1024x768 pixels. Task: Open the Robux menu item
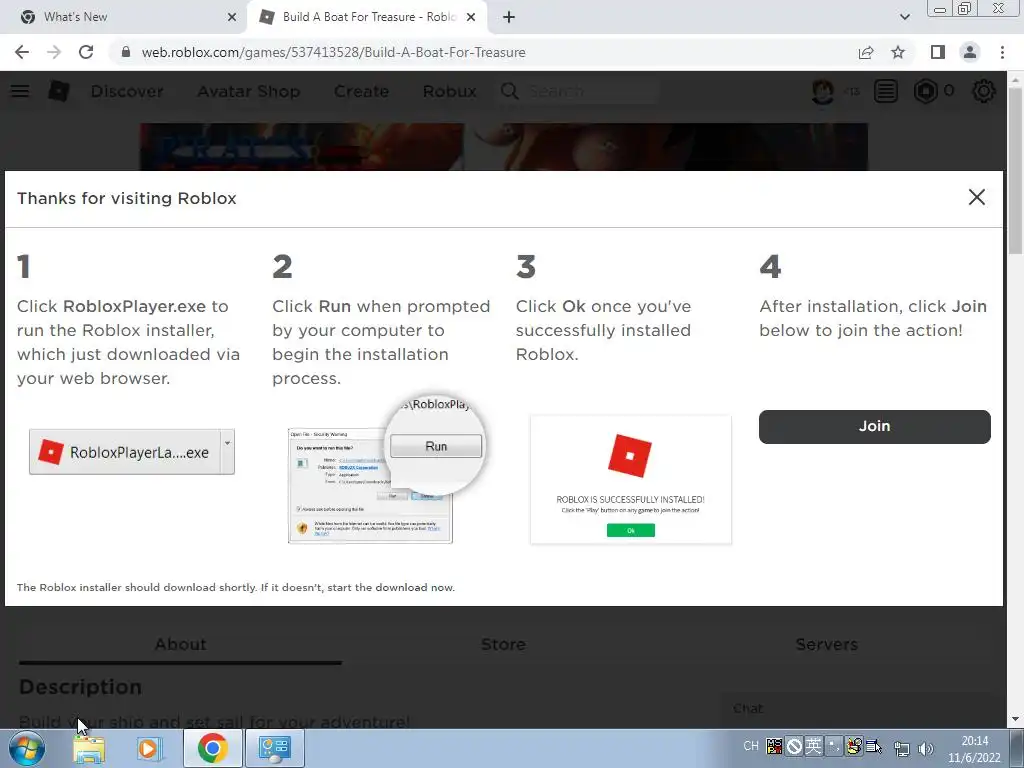[449, 91]
